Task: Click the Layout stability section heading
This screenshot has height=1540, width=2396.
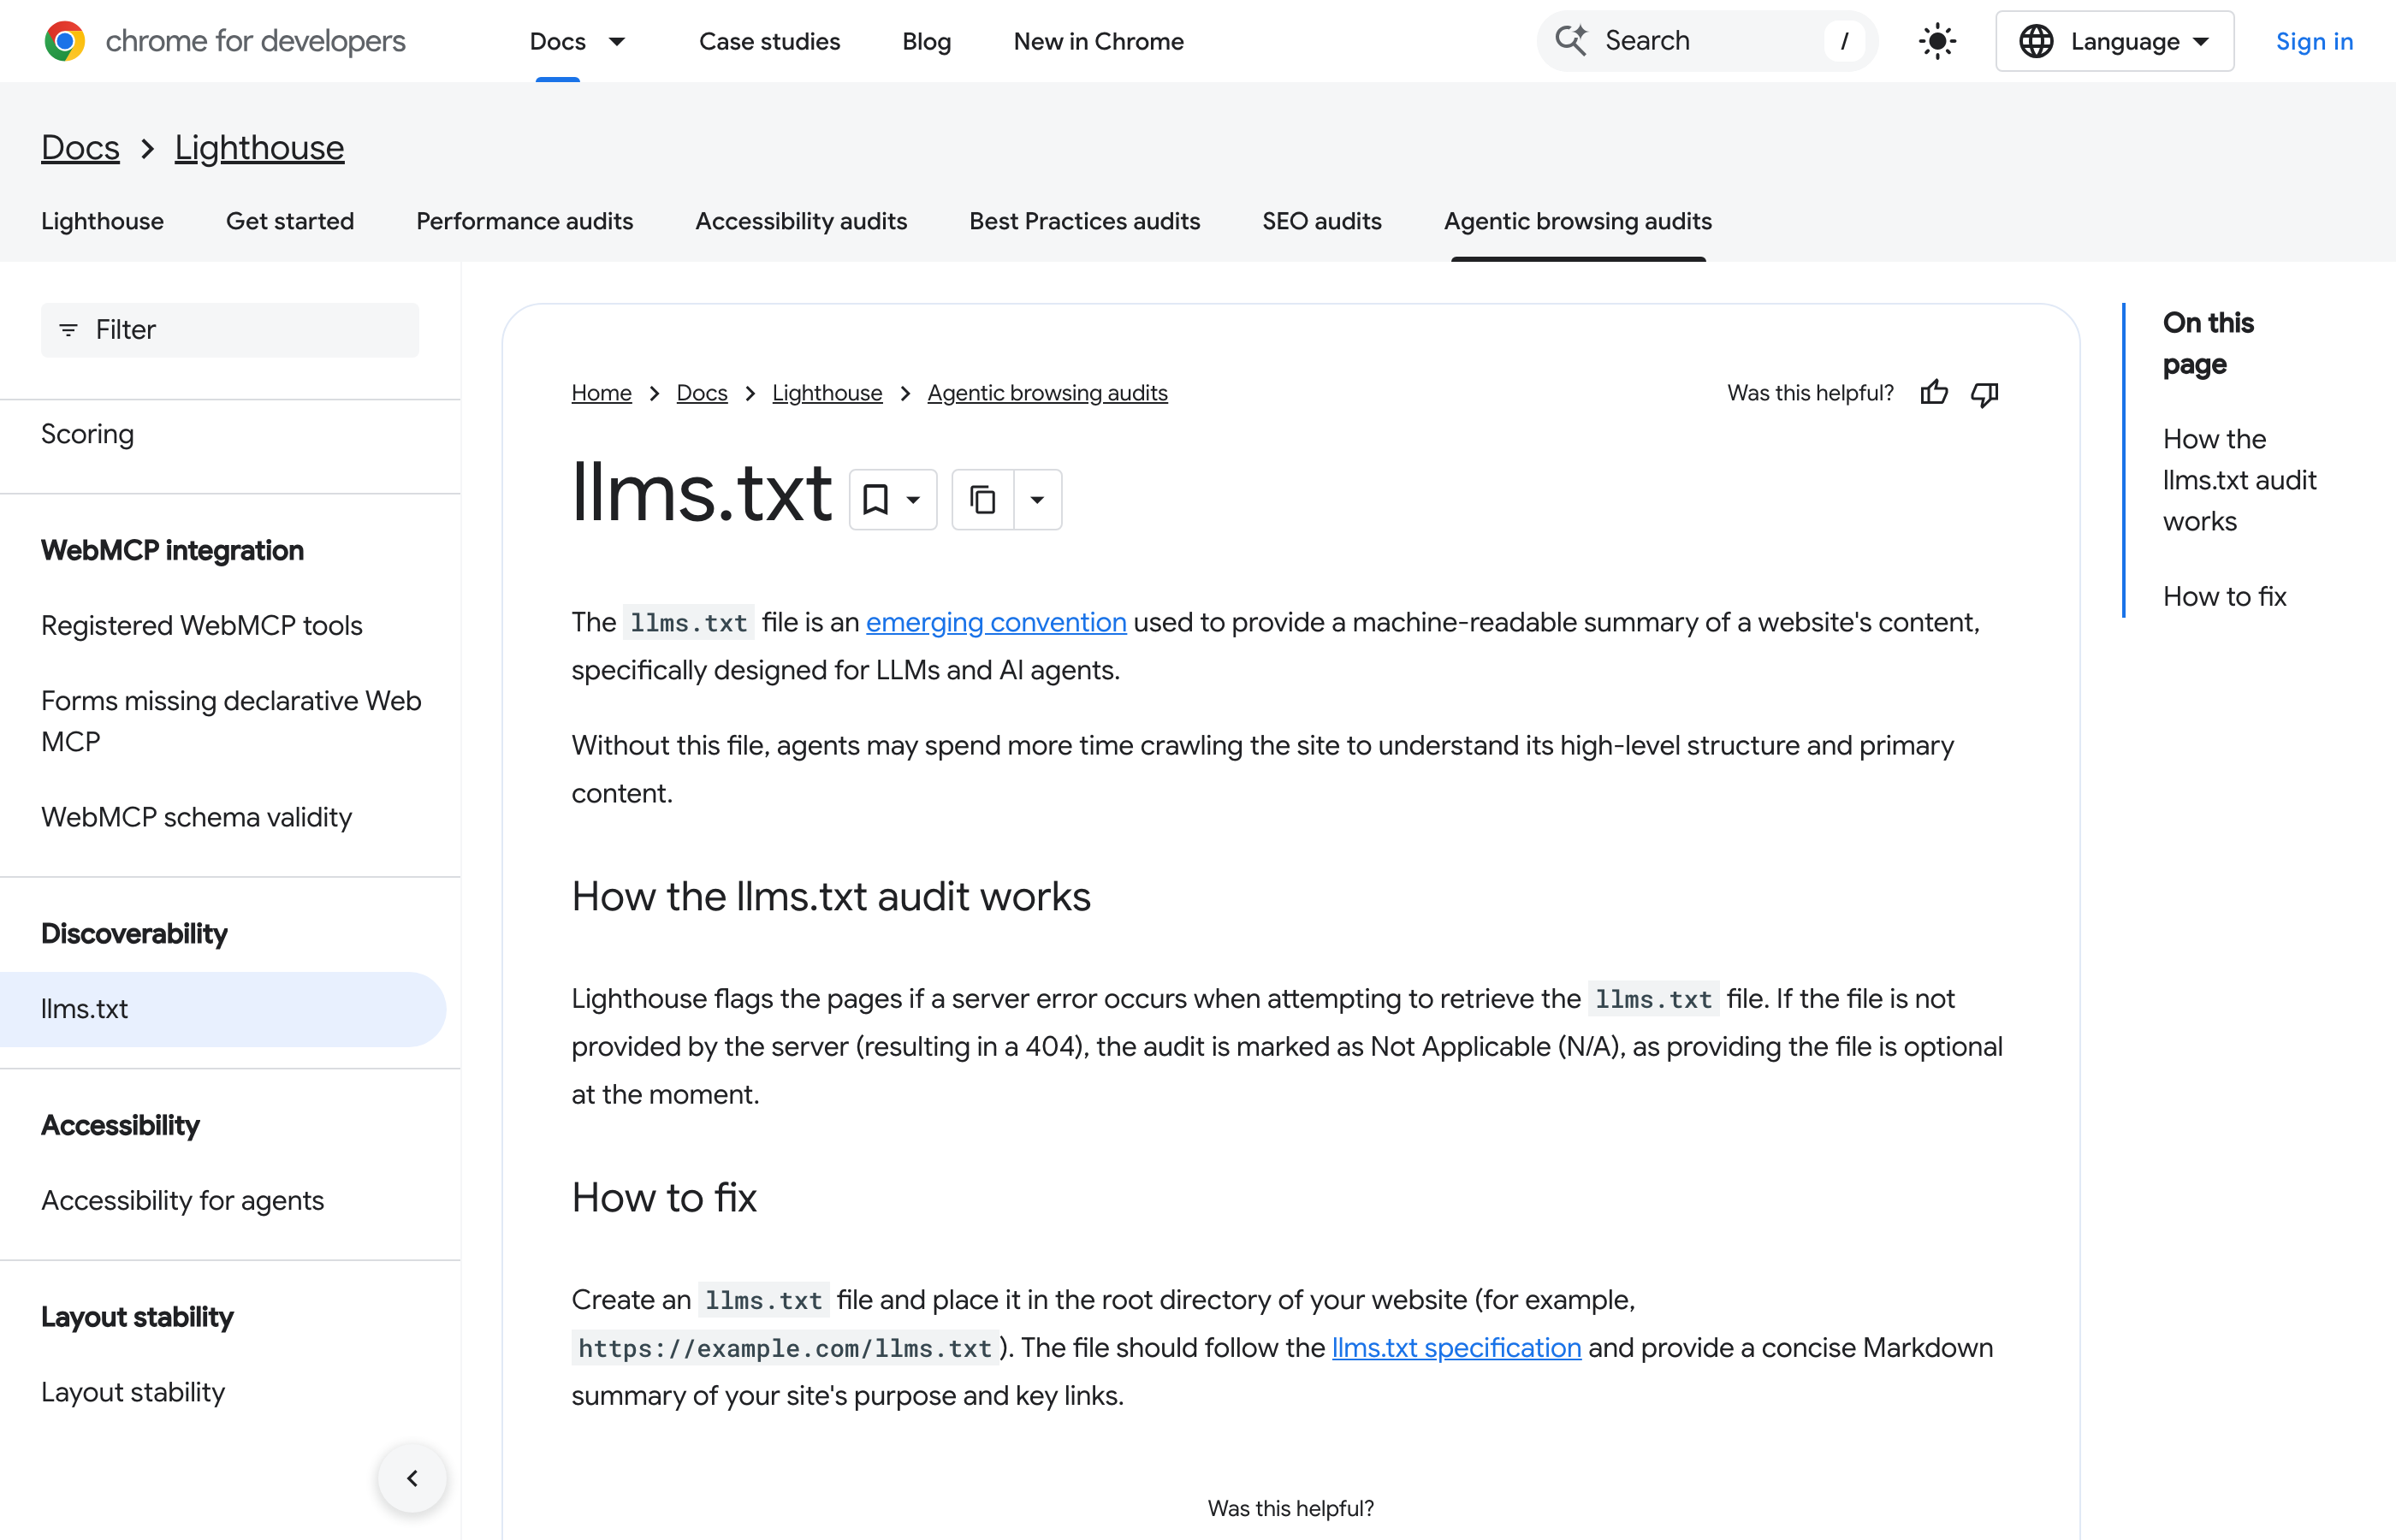Action: [x=137, y=1317]
